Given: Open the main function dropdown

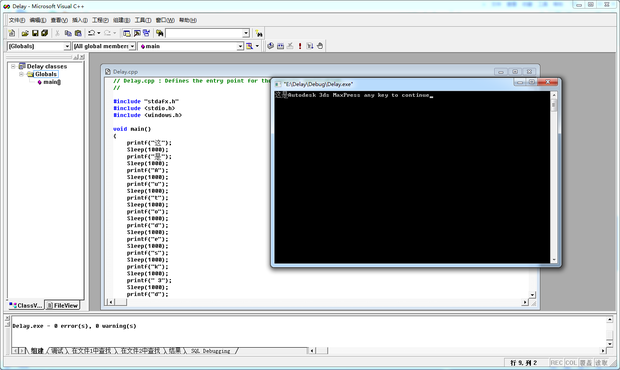Looking at the screenshot, I should (x=240, y=47).
